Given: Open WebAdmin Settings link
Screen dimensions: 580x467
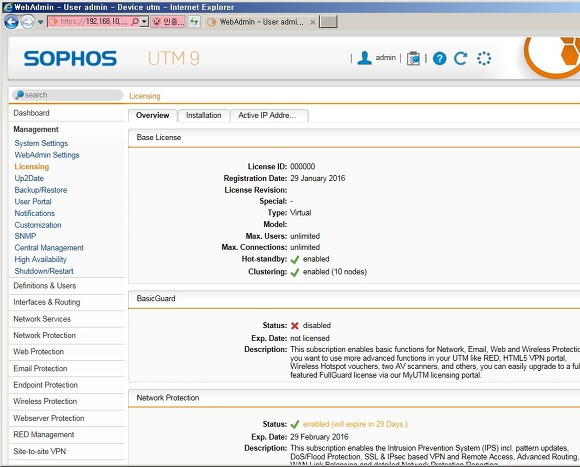Looking at the screenshot, I should [47, 155].
